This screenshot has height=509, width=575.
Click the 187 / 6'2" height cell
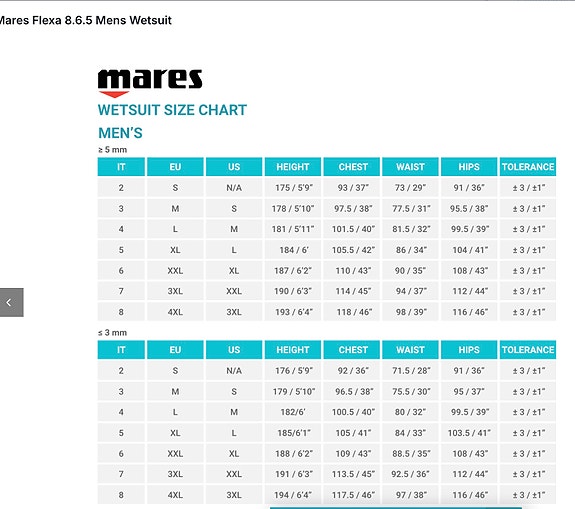pos(293,271)
